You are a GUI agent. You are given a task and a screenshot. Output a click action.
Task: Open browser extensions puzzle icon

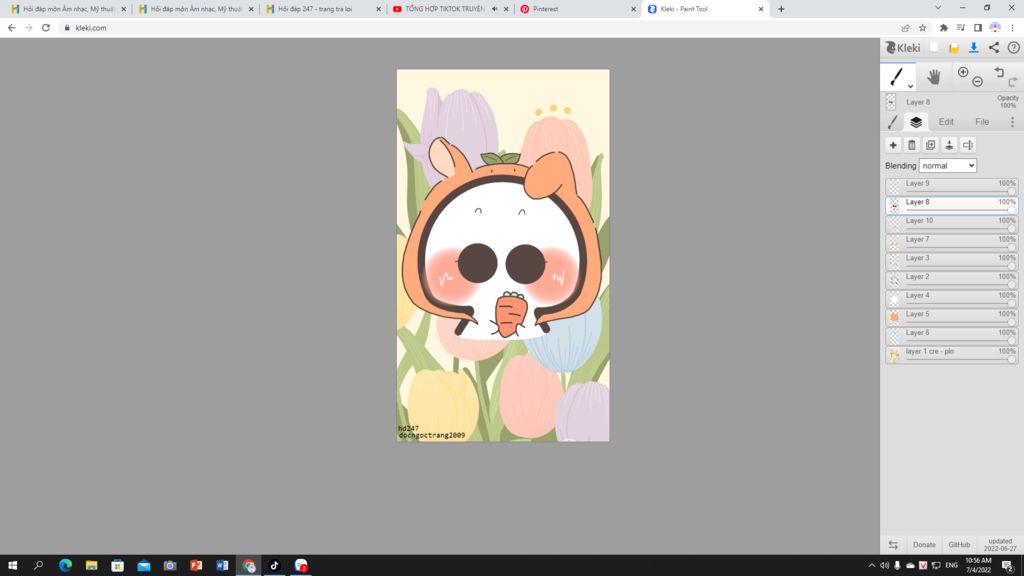coord(943,28)
